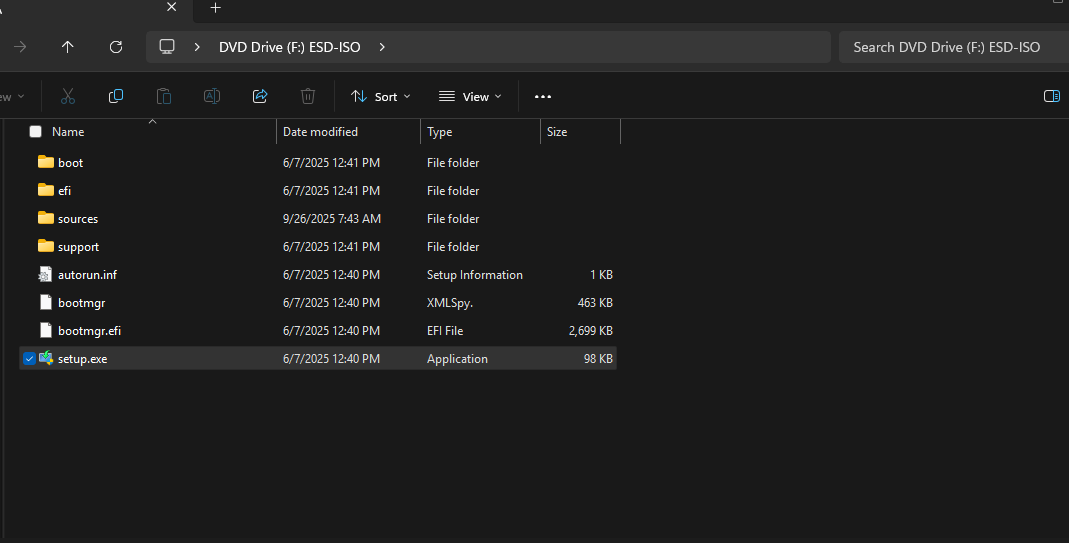Uncheck the setup.exe checkbox

(29, 359)
